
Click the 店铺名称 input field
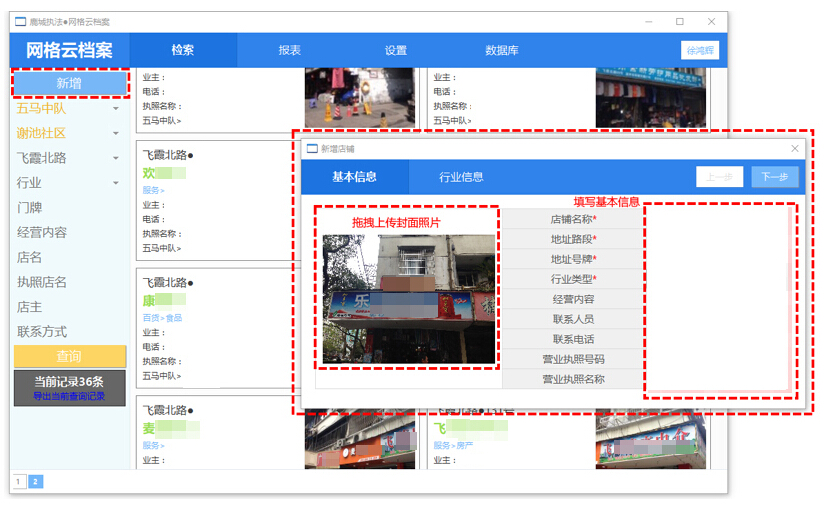(720, 219)
